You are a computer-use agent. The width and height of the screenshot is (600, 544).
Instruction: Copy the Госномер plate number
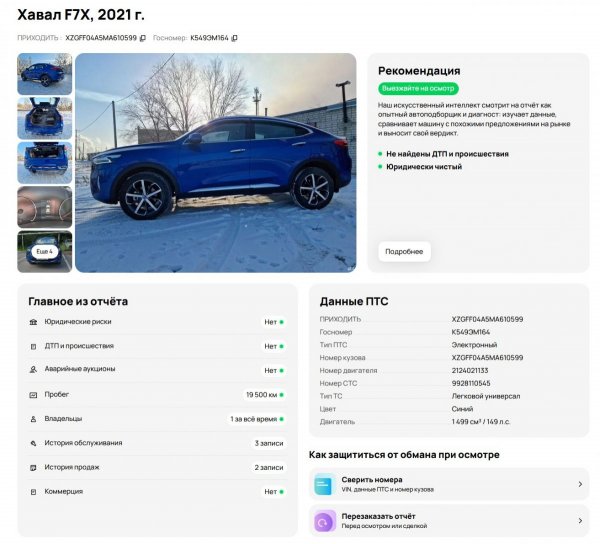(x=235, y=38)
